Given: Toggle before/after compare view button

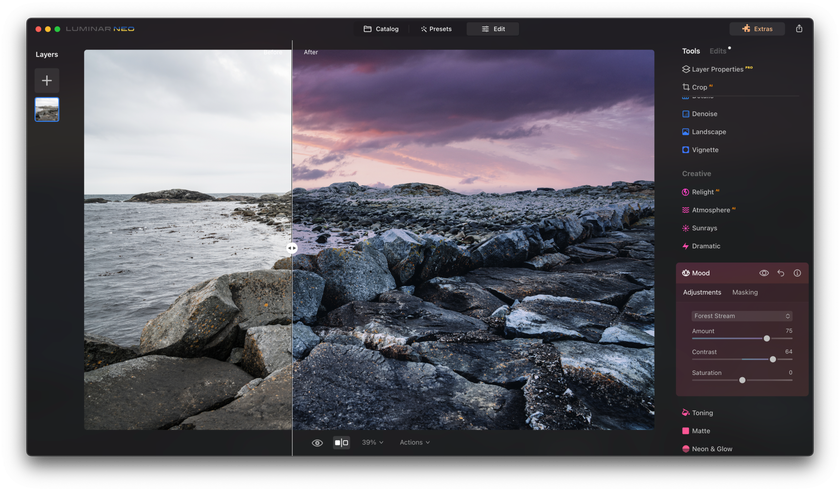Looking at the screenshot, I should click(341, 443).
